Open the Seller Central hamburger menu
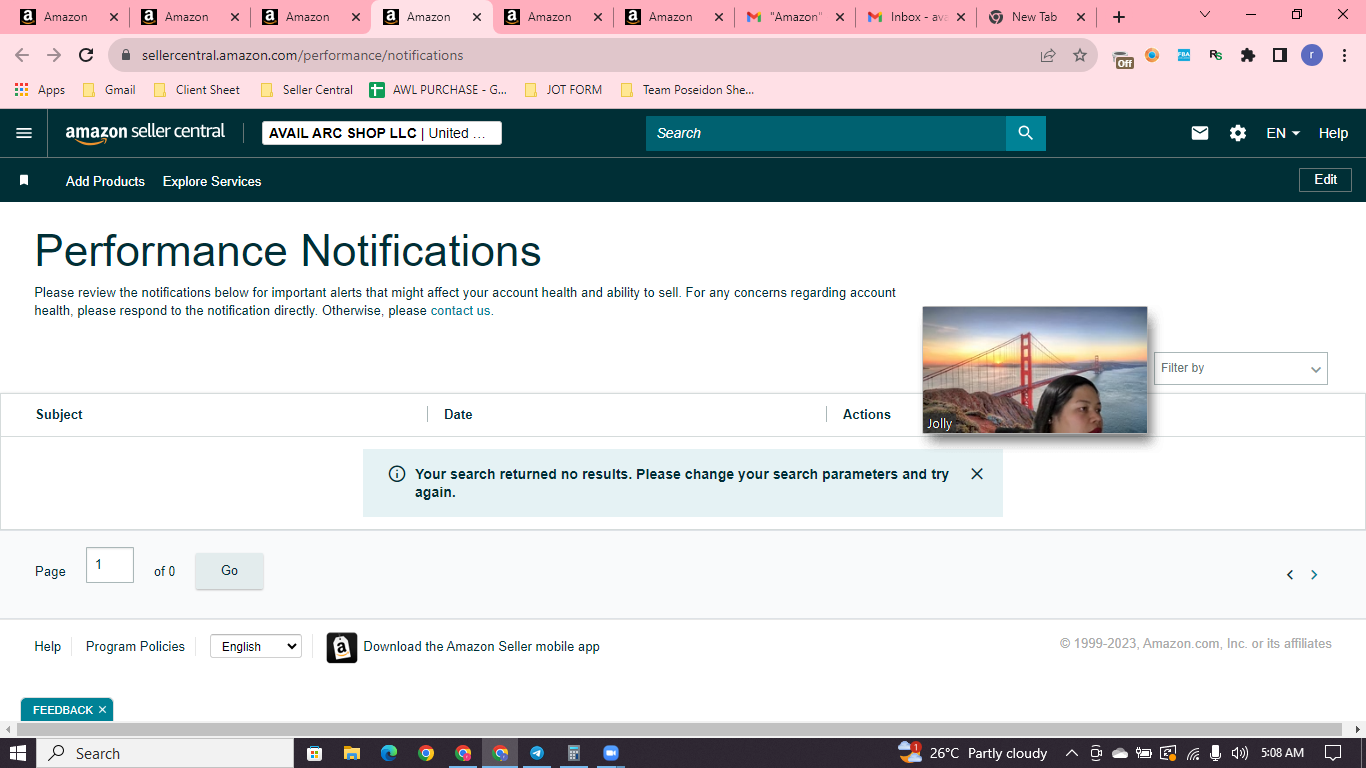Screen dimensions: 1366x768 [x=24, y=133]
